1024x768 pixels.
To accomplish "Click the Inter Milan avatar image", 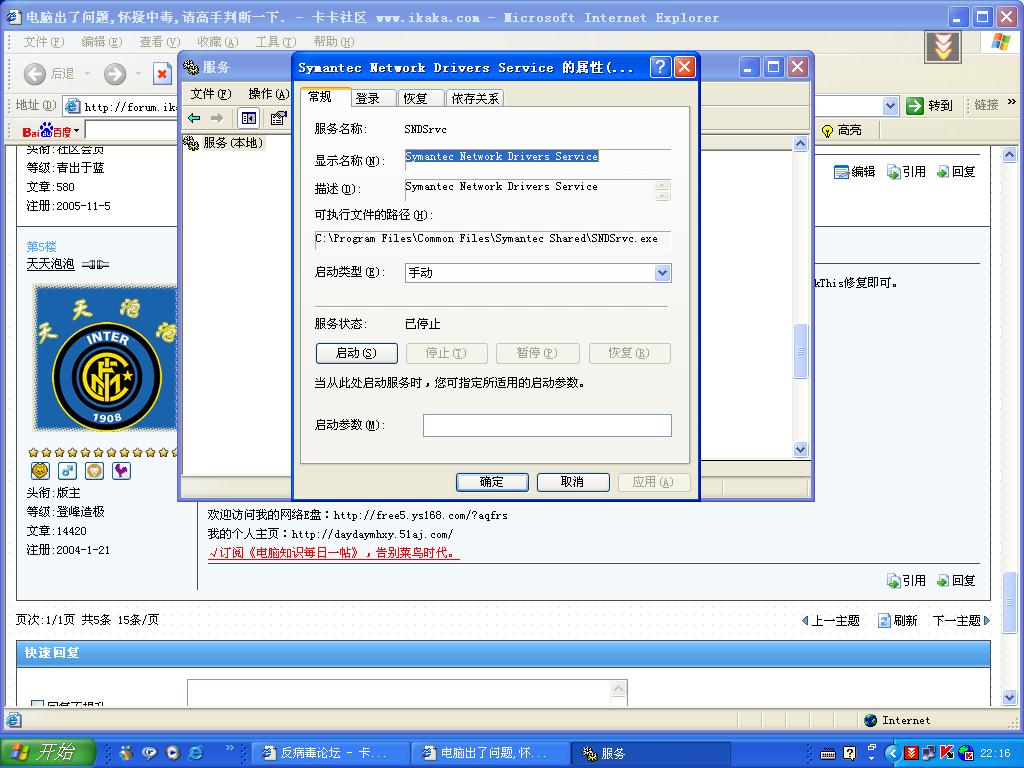I will [105, 358].
